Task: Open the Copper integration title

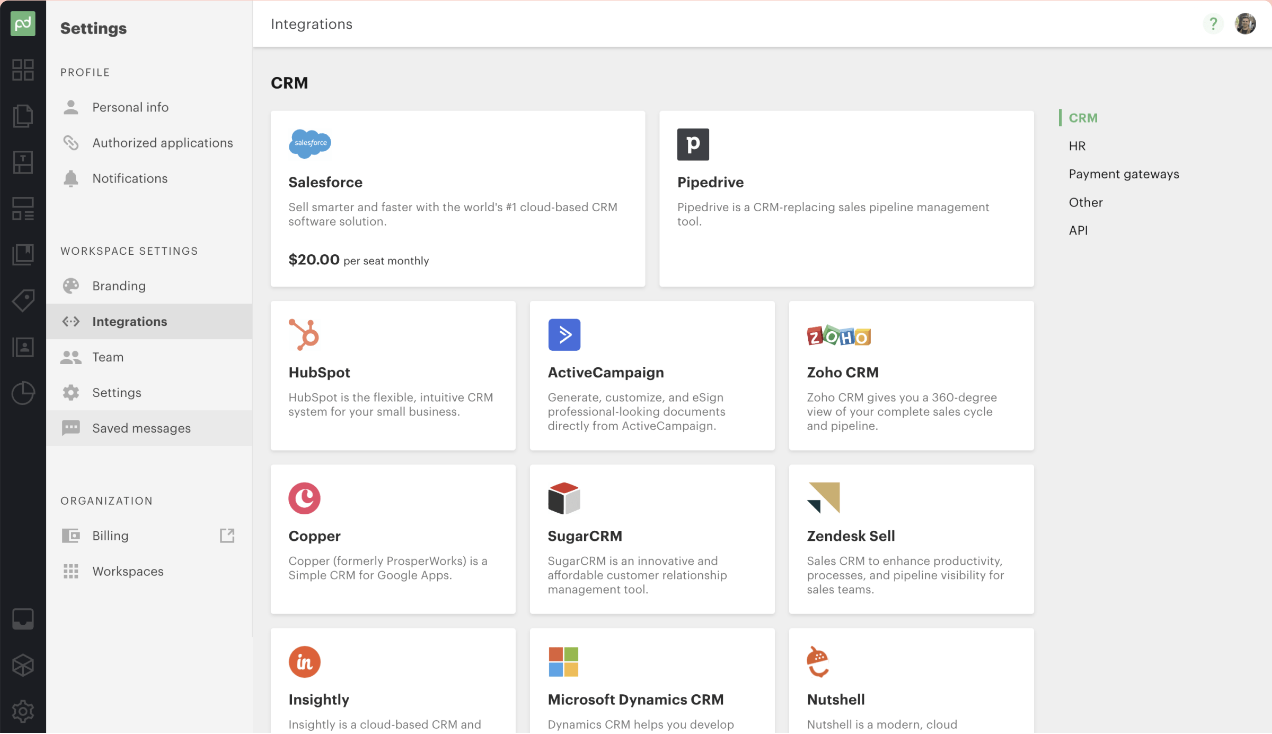Action: point(314,536)
